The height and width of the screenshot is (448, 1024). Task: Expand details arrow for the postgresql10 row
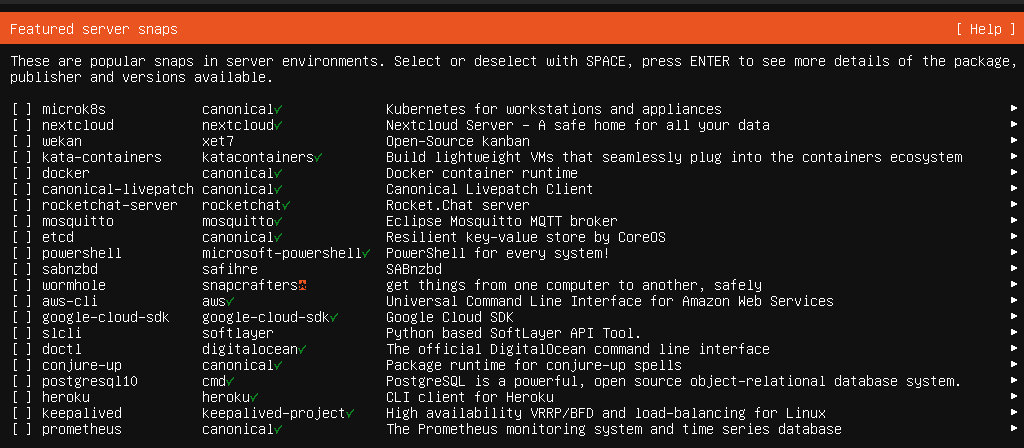coord(1014,381)
